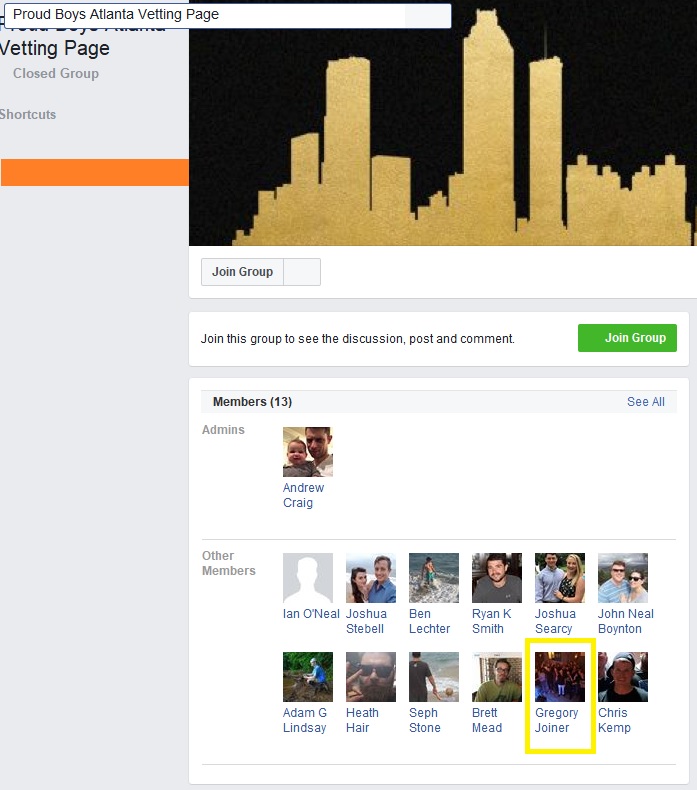Click the Chris Kemp name link
This screenshot has height=790, width=697.
[614, 720]
